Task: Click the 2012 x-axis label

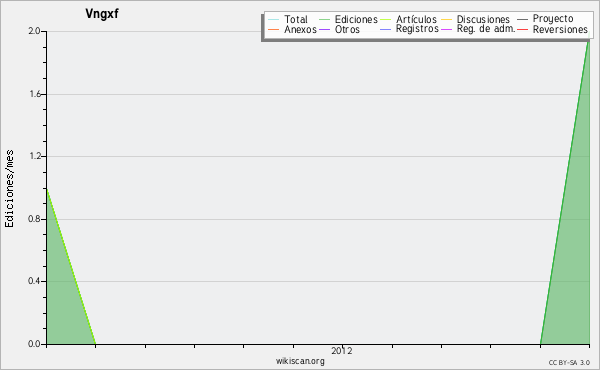Action: 342,350
